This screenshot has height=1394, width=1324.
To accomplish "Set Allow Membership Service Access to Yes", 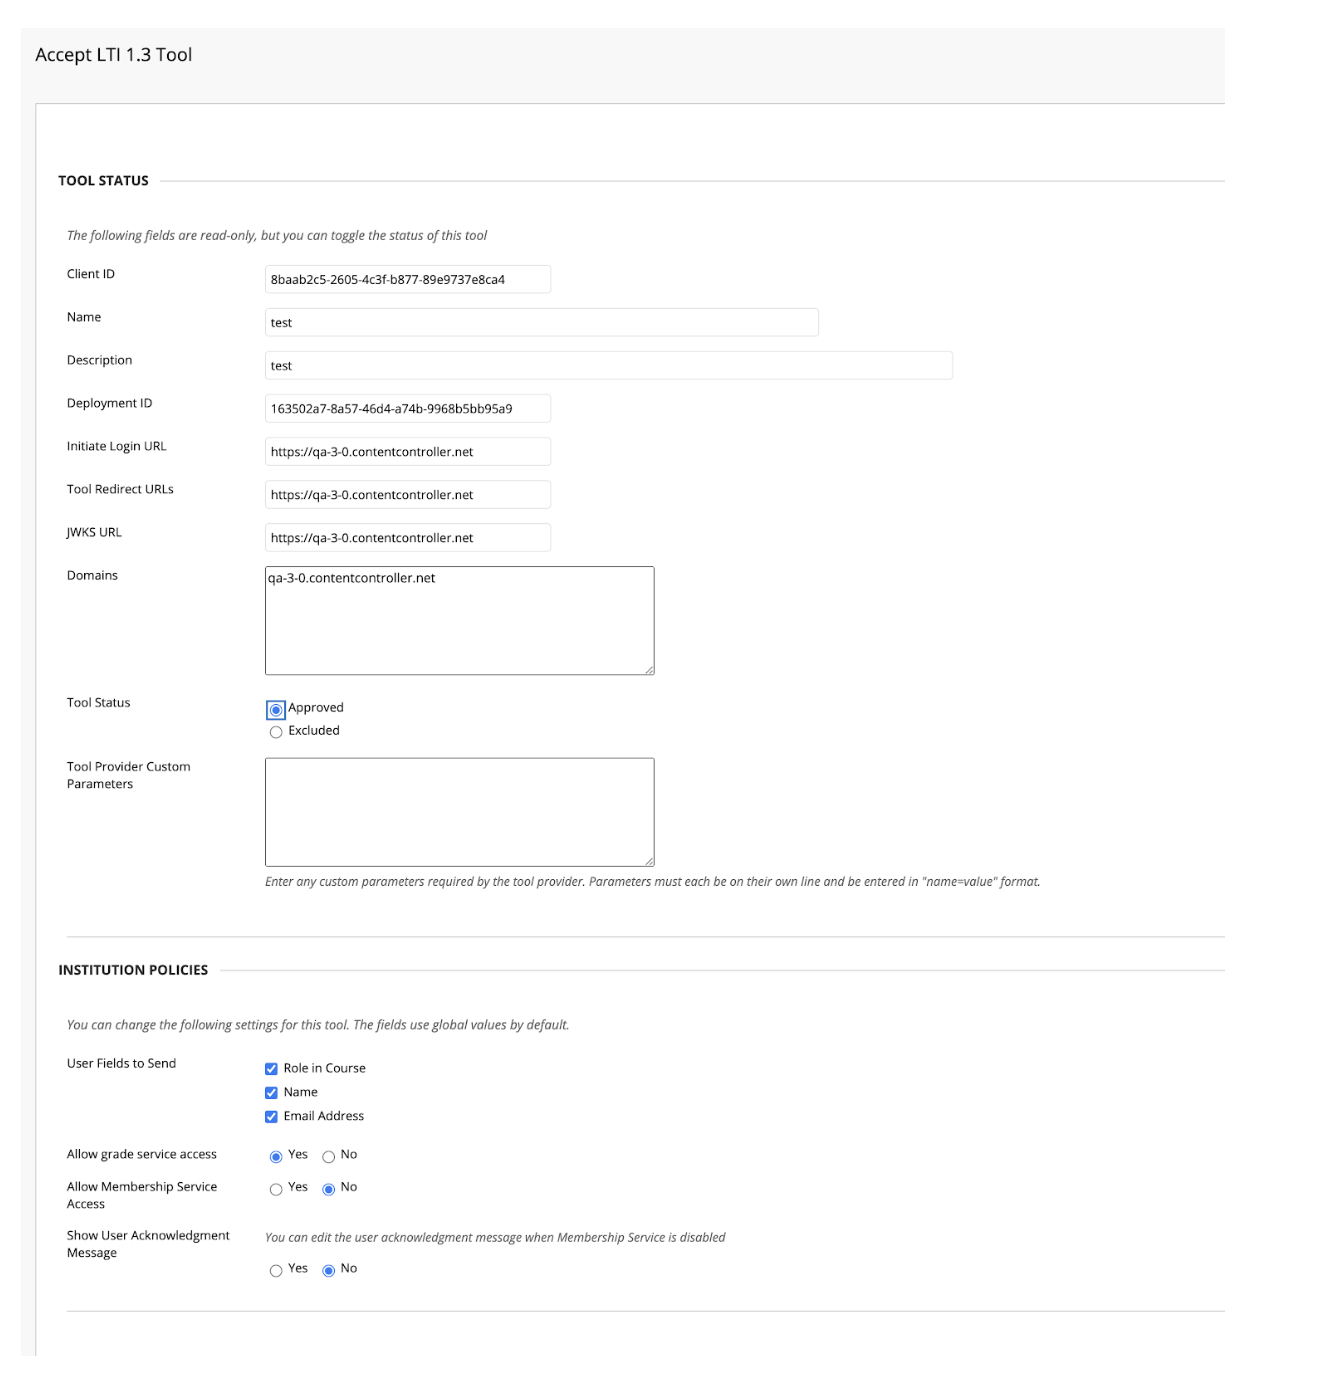I will point(276,1189).
